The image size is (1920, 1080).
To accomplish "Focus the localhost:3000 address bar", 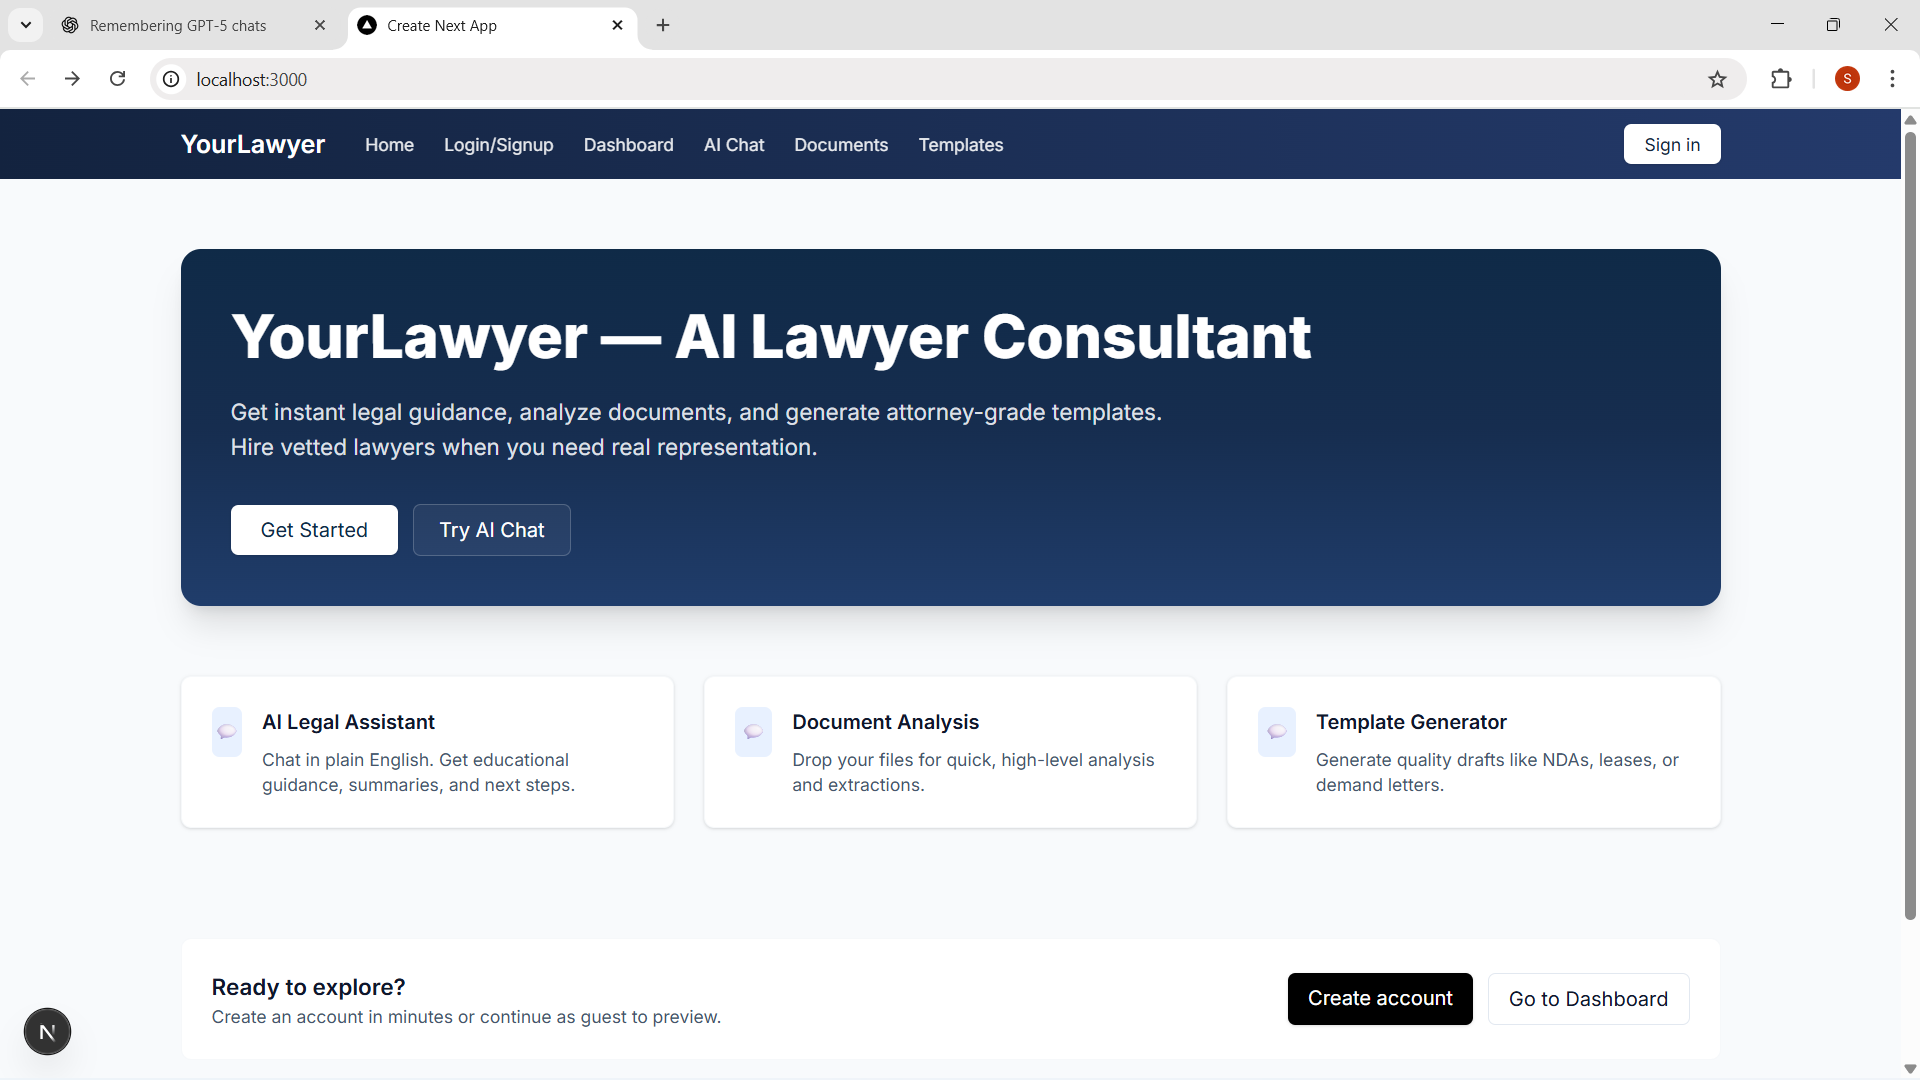I will click(900, 79).
